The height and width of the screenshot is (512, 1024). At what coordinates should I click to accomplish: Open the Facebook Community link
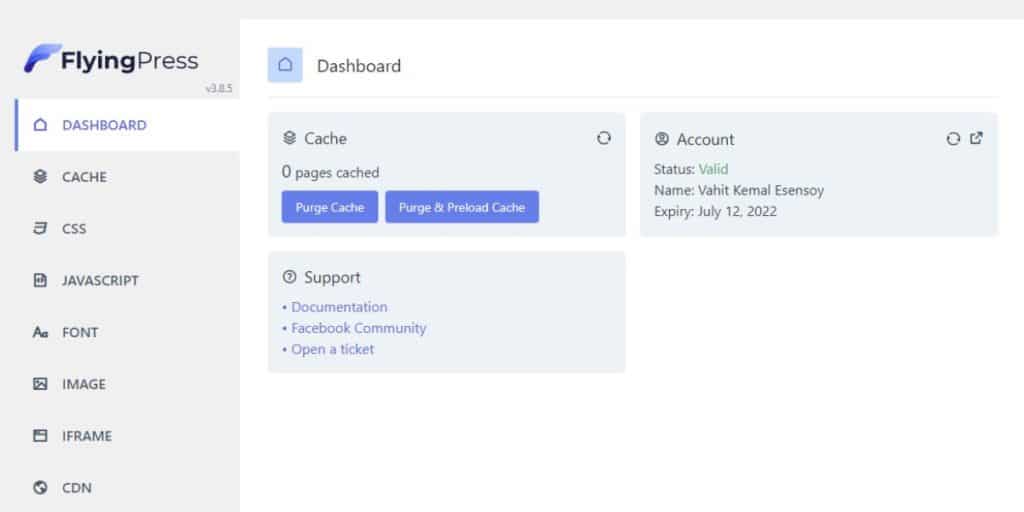point(359,328)
